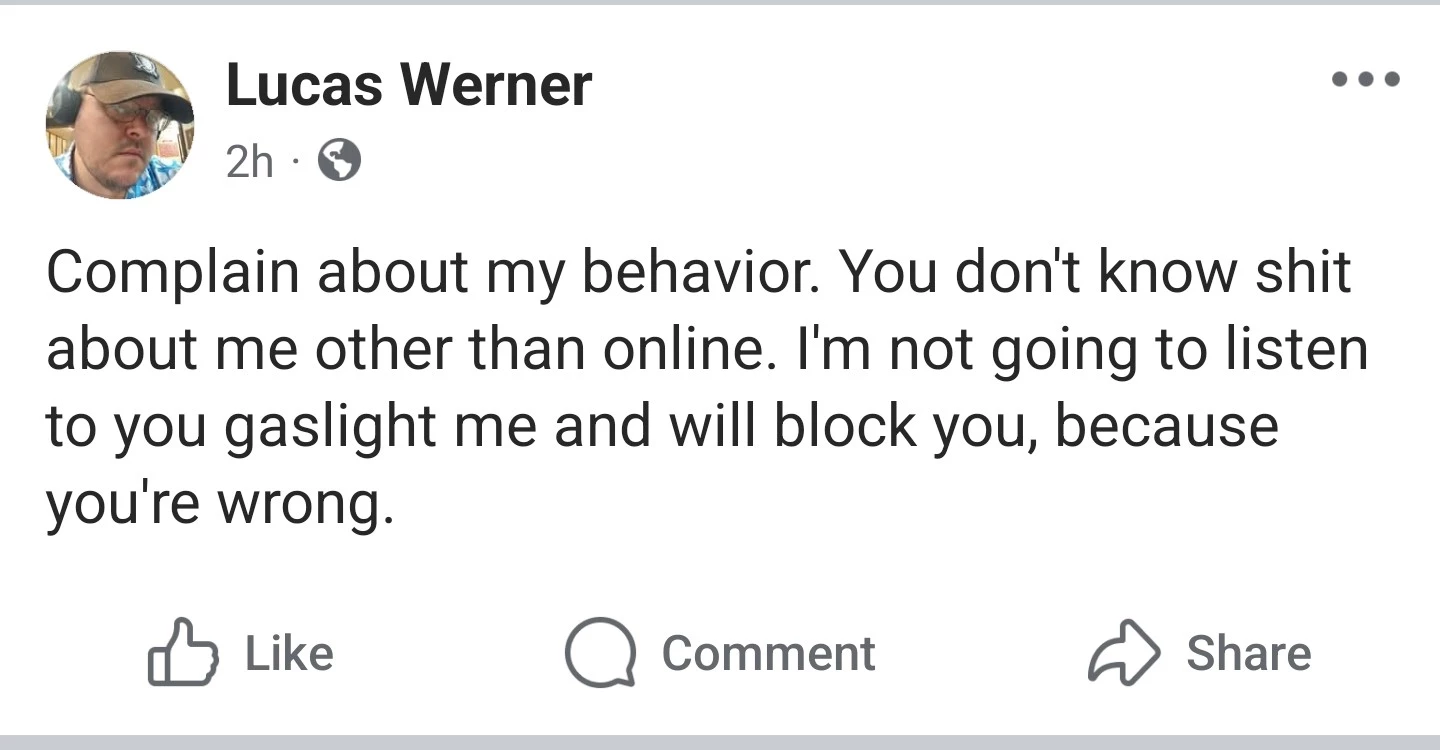Click the globe public audience icon
The image size is (1440, 750).
[x=340, y=160]
